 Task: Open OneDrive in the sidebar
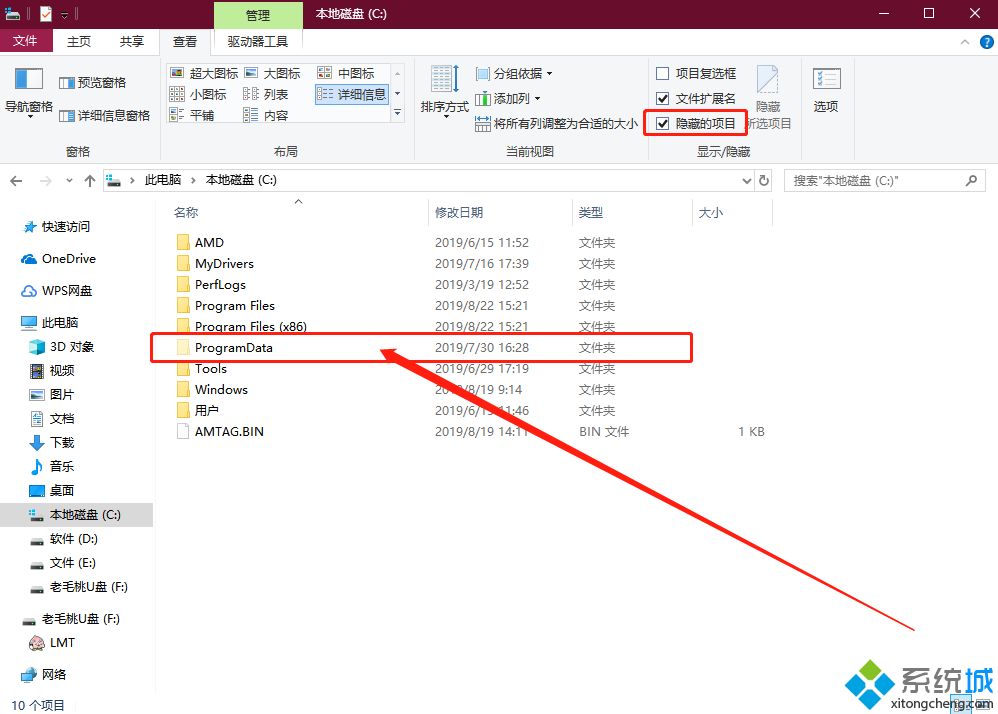pos(59,259)
